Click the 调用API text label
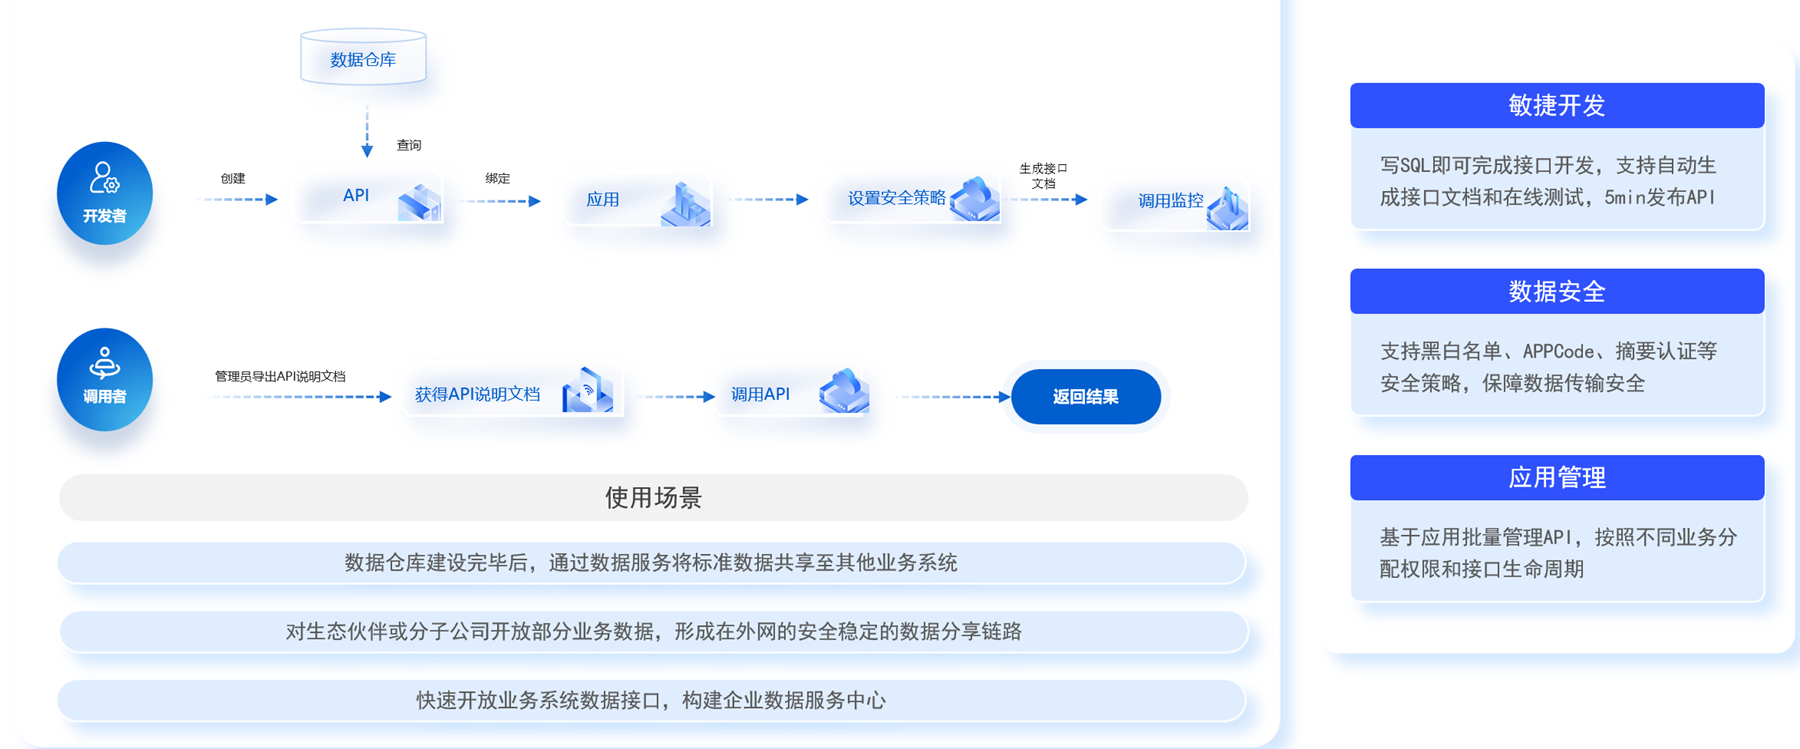 click(760, 394)
